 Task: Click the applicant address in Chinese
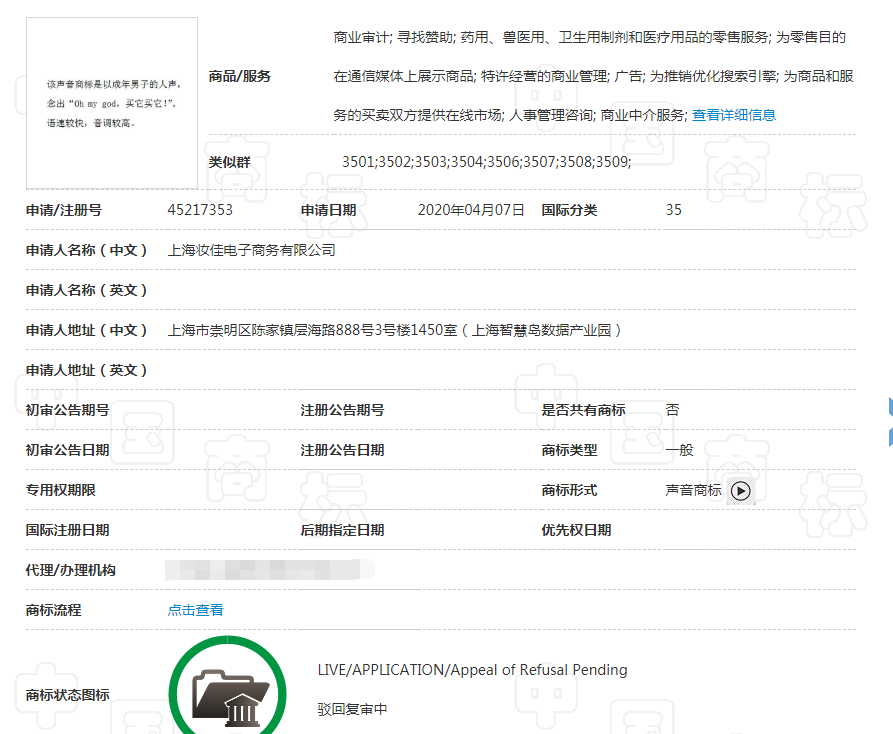click(394, 330)
